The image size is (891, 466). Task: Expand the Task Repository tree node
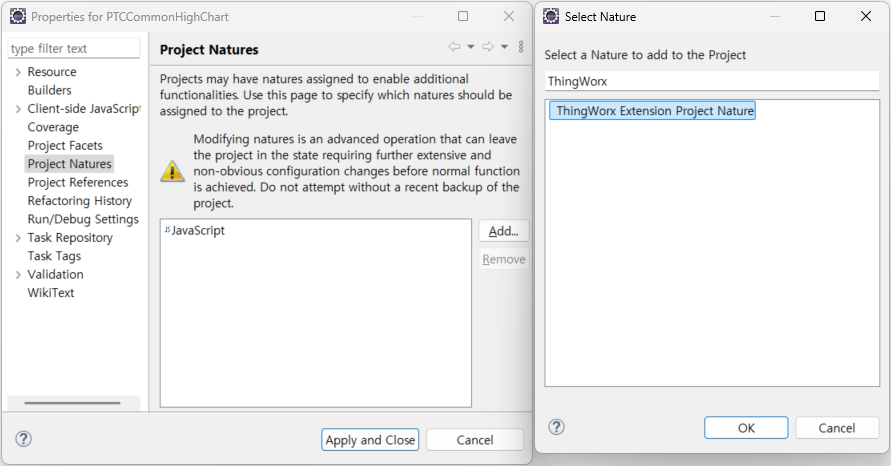[x=18, y=238]
